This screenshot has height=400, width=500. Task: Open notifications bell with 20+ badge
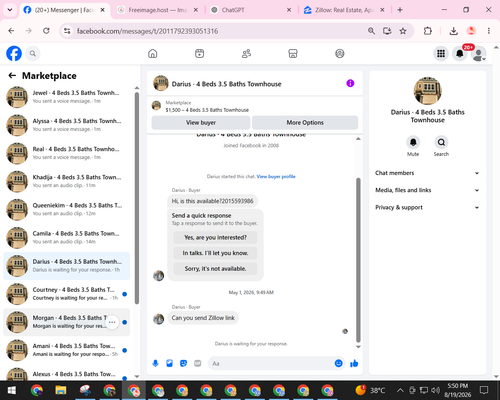tap(460, 53)
